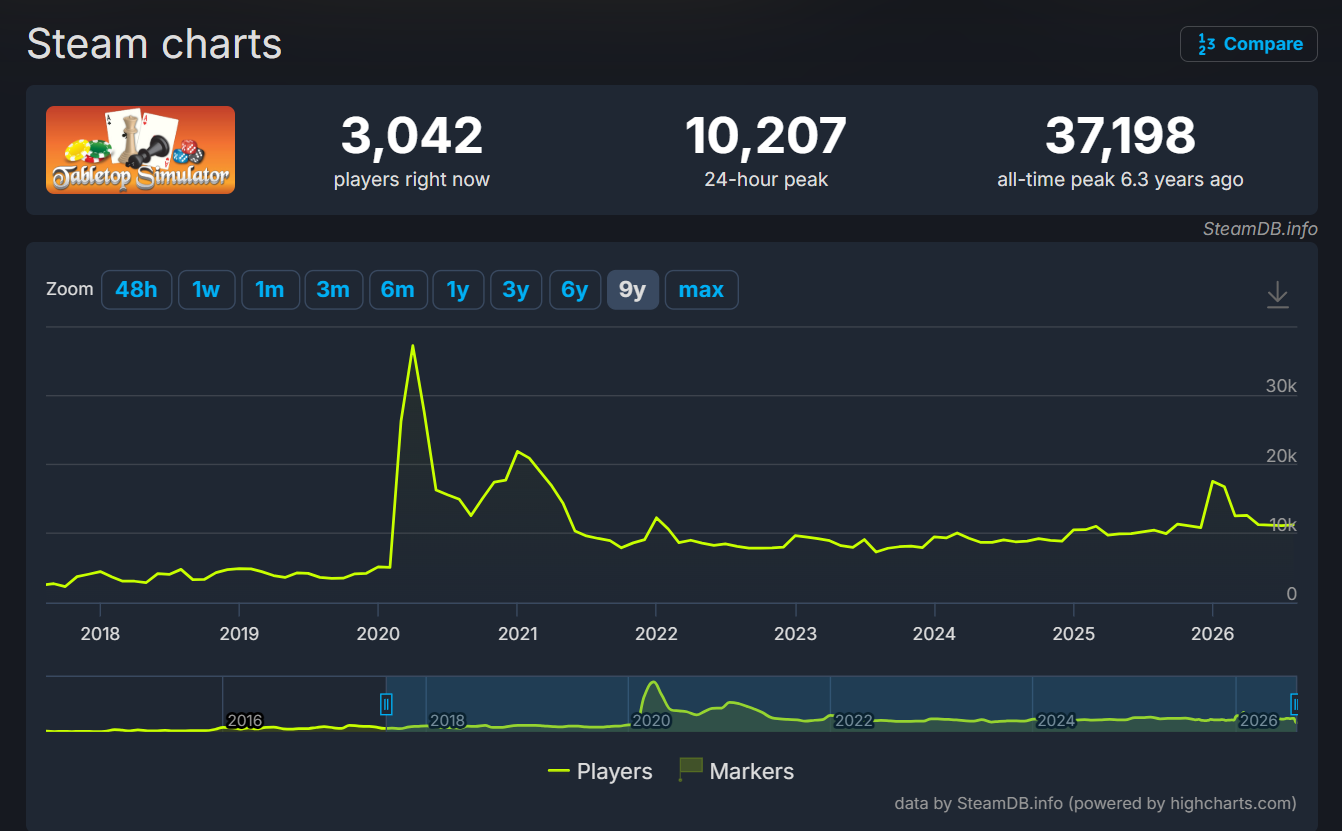Click the all-time peak 6.3 years ago caption
1342x831 pixels.
pyautogui.click(x=1120, y=180)
